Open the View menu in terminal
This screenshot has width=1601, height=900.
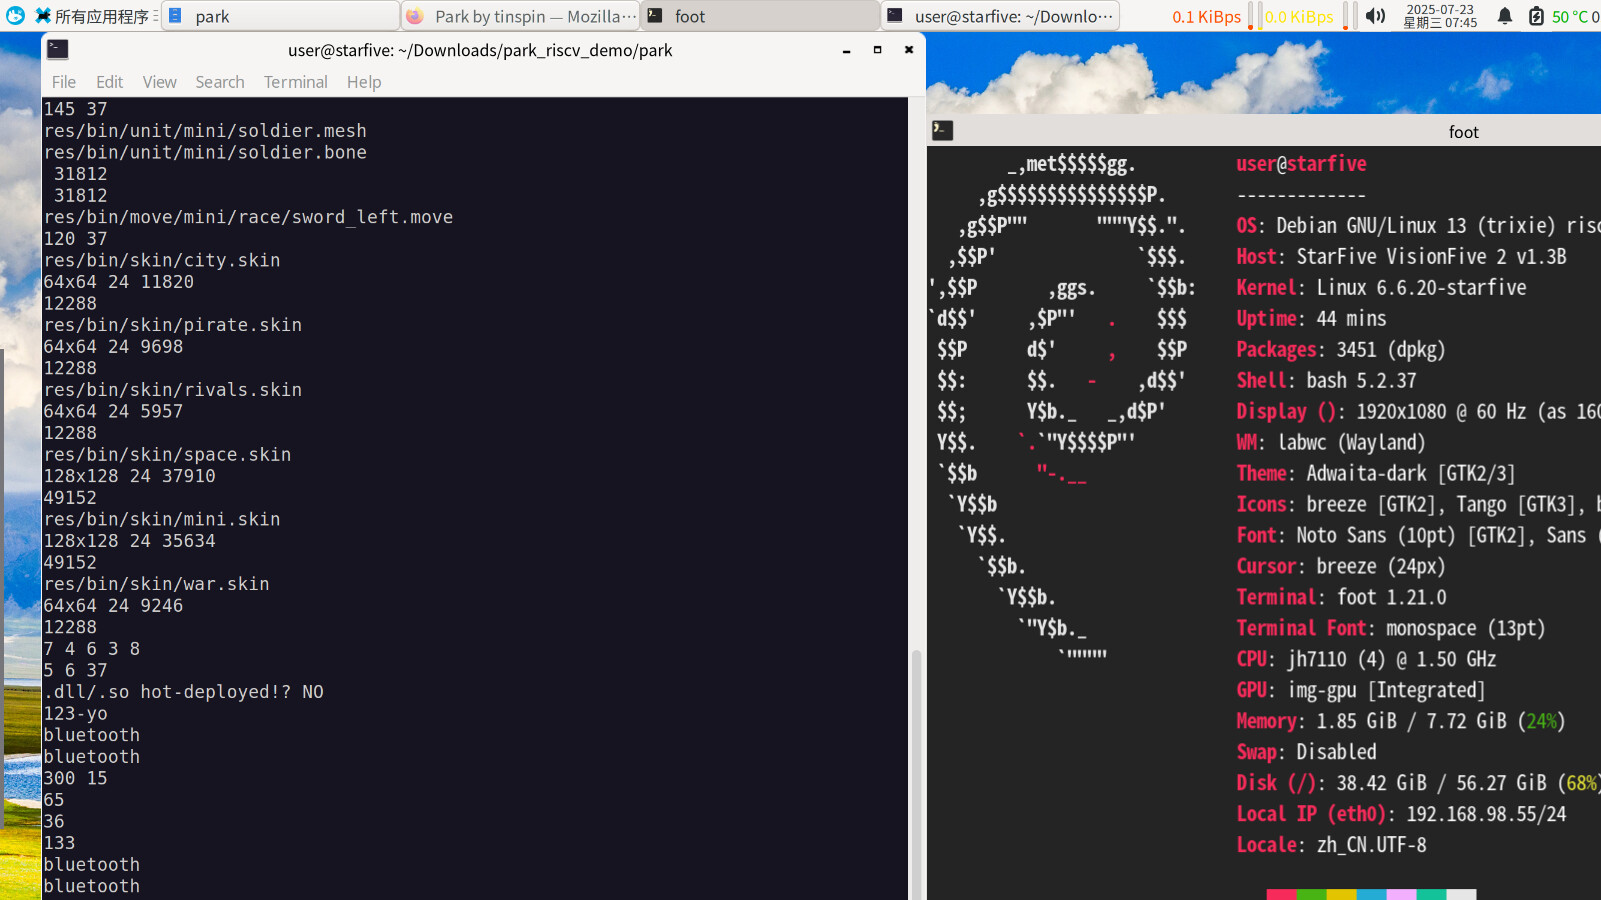point(159,82)
